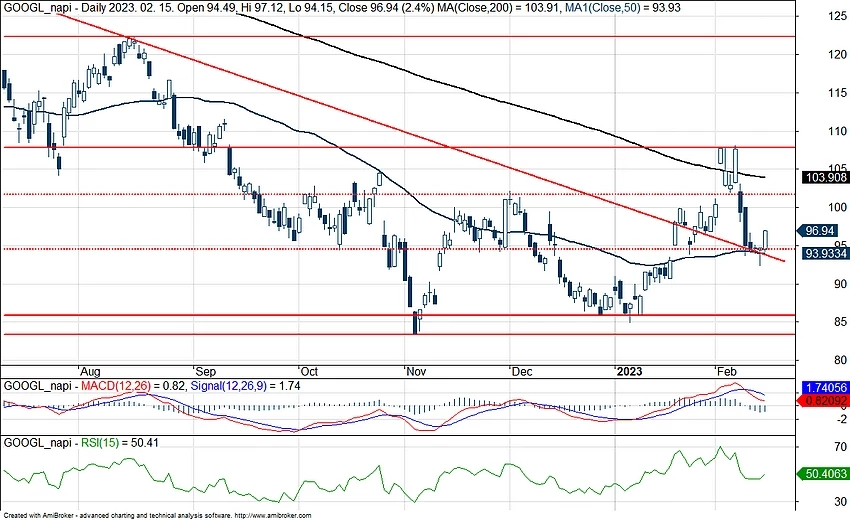This screenshot has width=850, height=520.
Task: Click the 0.82092 MACD value label
Action: click(x=826, y=401)
